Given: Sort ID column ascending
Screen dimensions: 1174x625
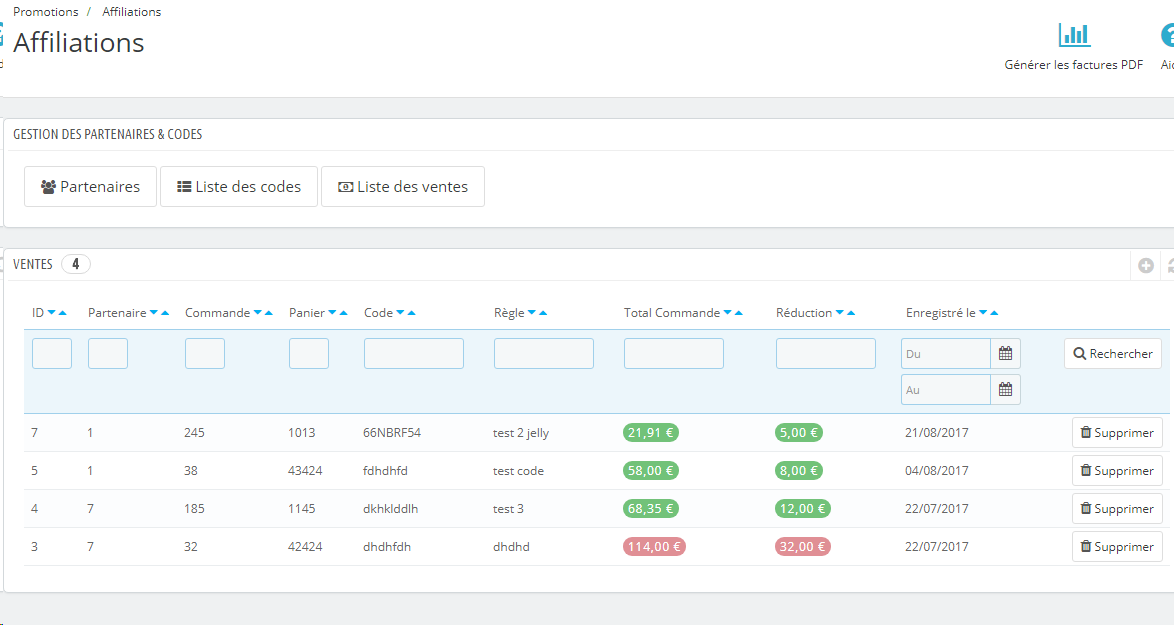Looking at the screenshot, I should (63, 313).
